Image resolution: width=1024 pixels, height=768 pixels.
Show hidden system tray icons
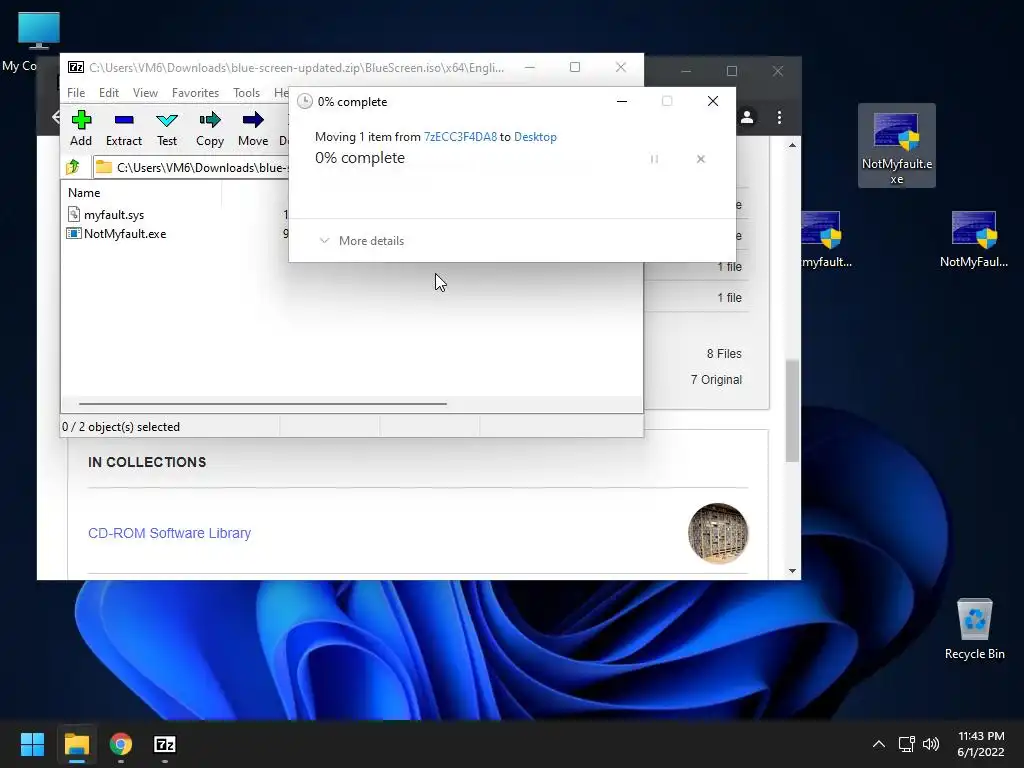879,744
